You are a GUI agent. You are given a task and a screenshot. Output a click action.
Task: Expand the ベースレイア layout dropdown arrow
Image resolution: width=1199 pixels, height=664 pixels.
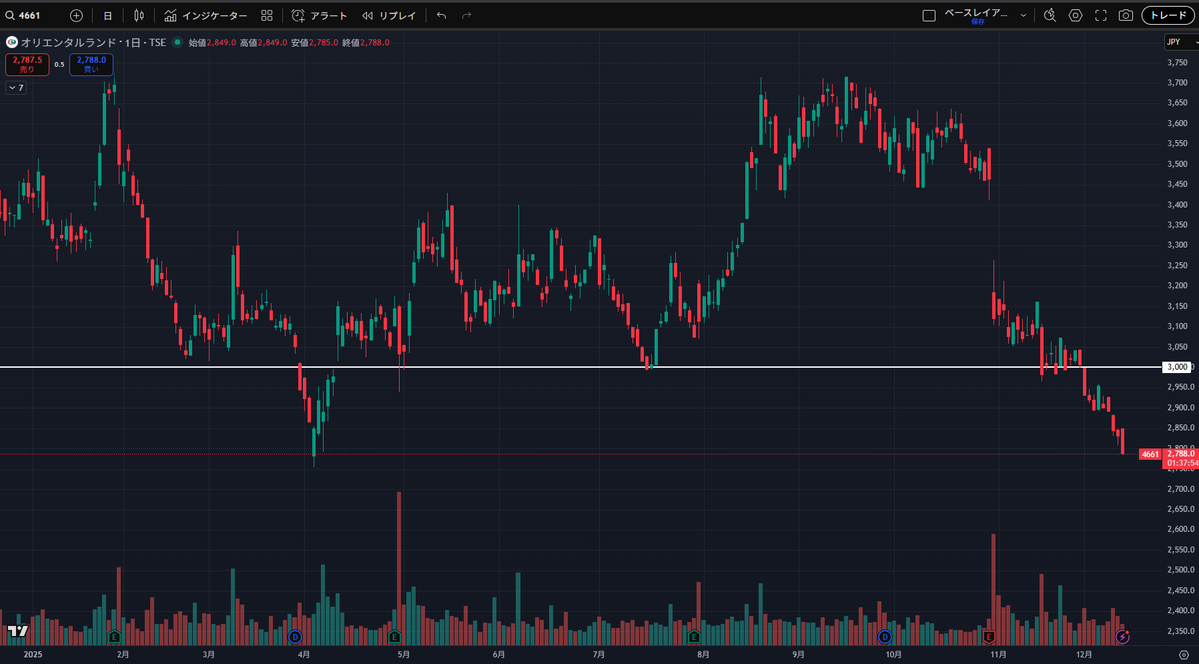(x=1023, y=16)
